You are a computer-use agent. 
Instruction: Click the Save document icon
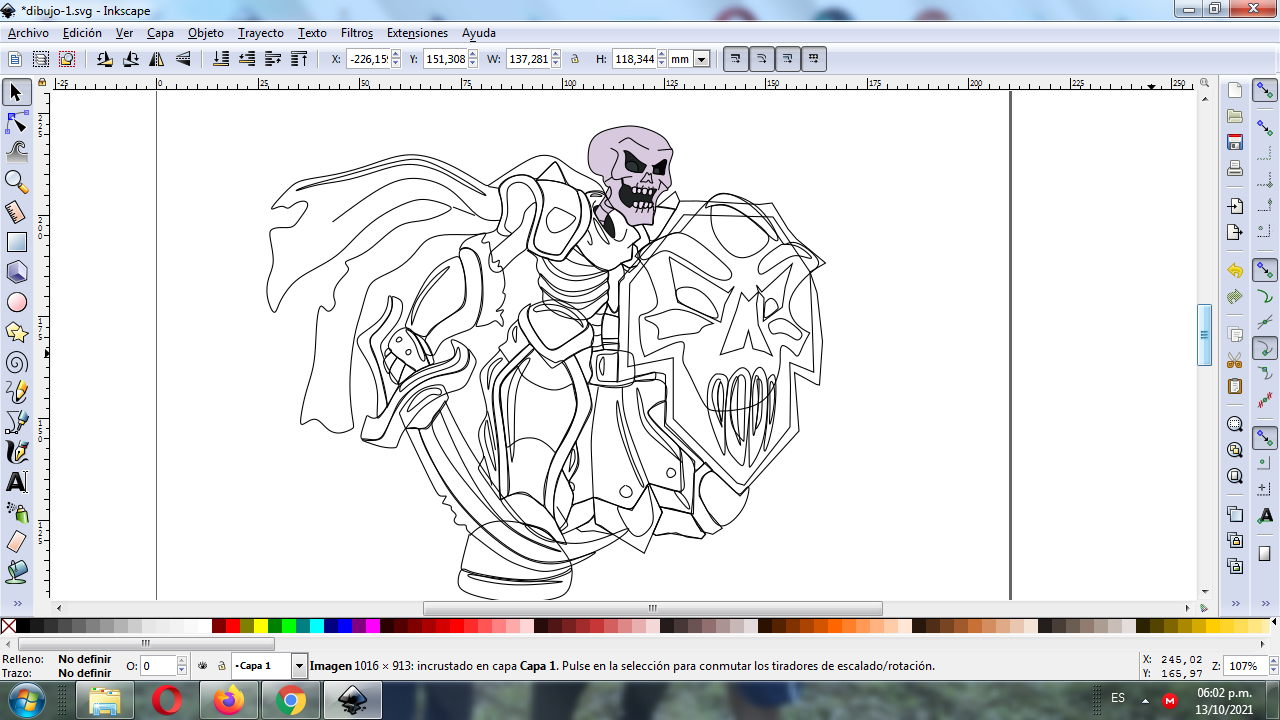click(1235, 142)
